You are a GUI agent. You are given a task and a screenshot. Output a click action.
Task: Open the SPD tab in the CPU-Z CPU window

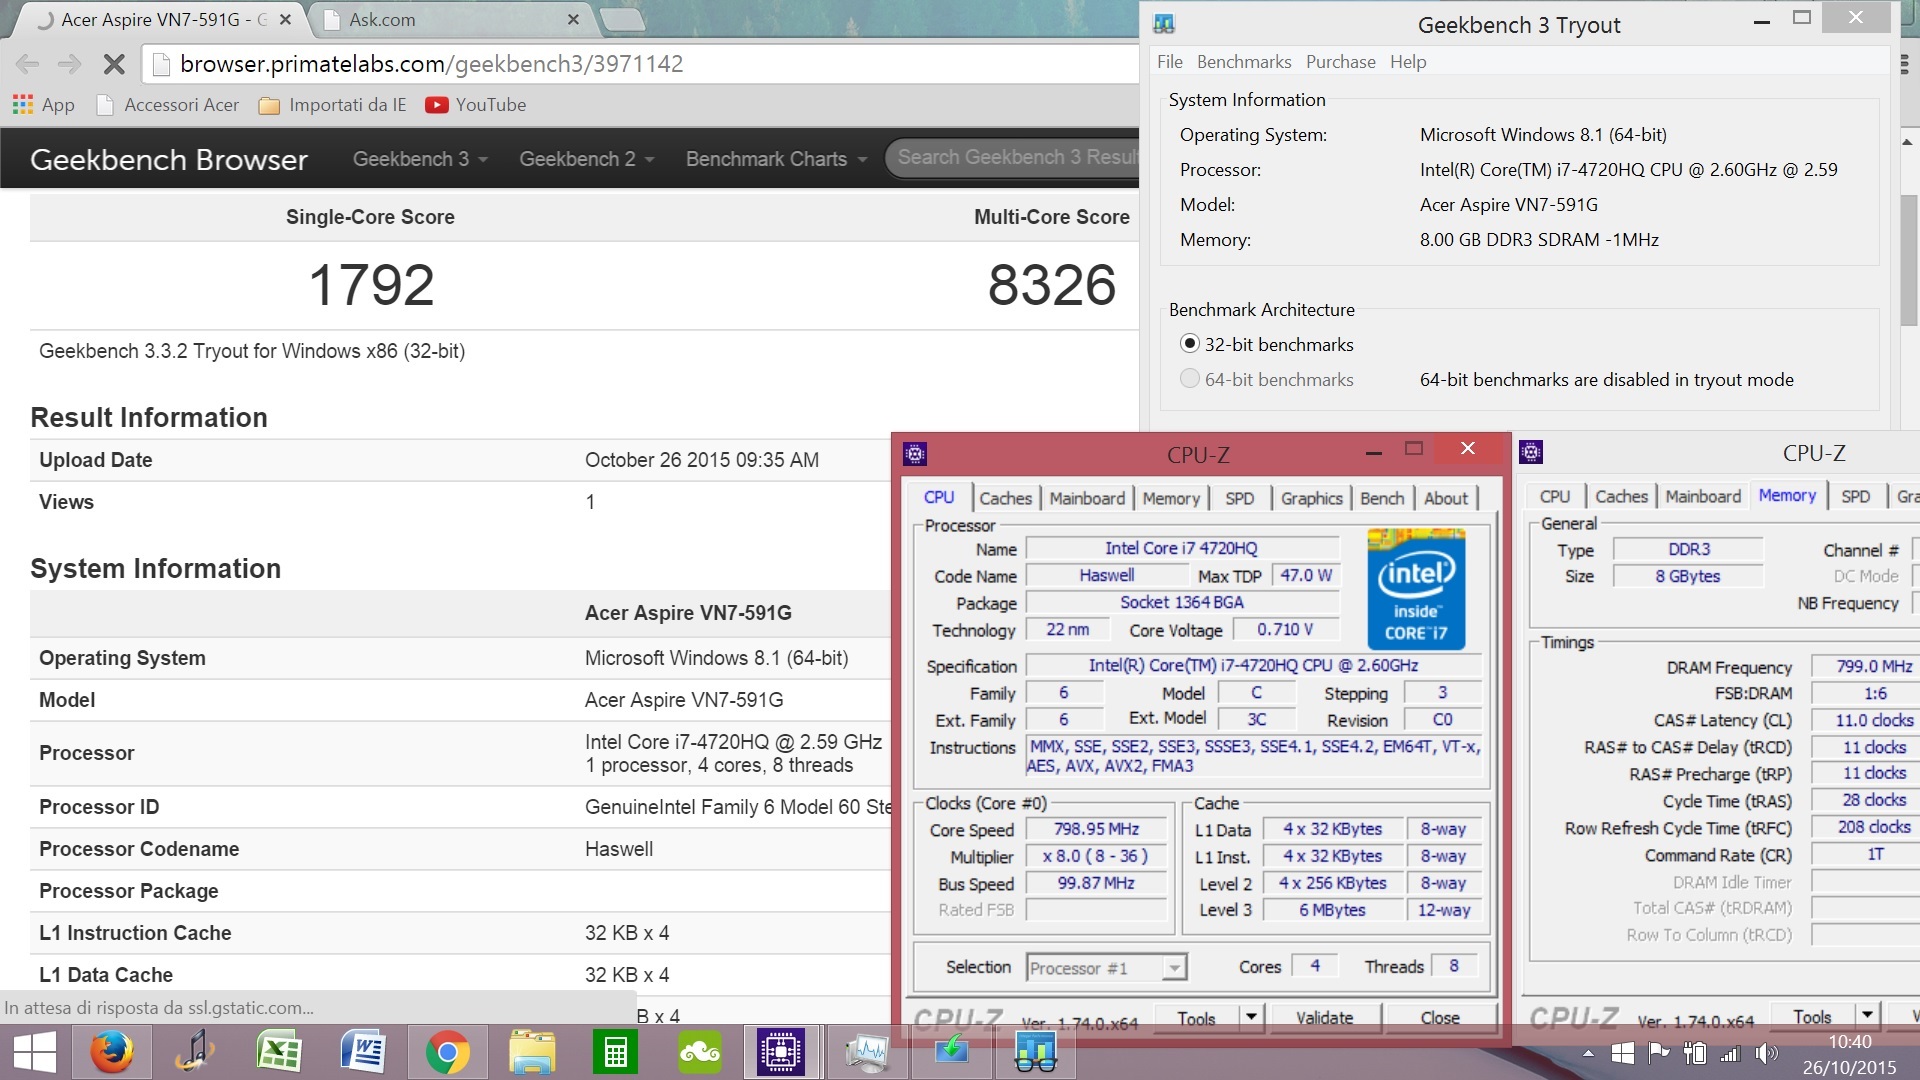pos(1239,498)
